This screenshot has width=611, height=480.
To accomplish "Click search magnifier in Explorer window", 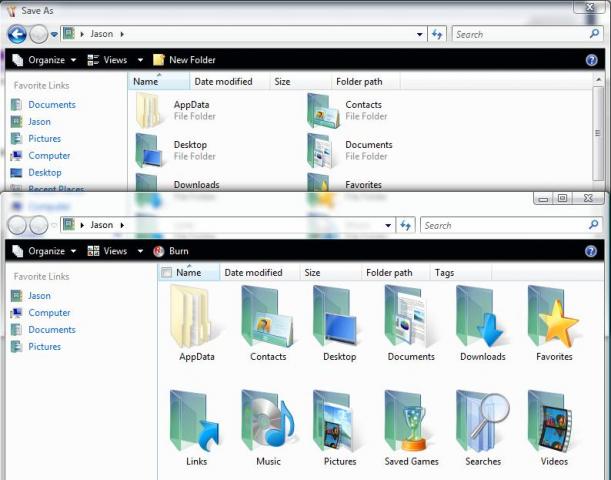I will click(594, 225).
